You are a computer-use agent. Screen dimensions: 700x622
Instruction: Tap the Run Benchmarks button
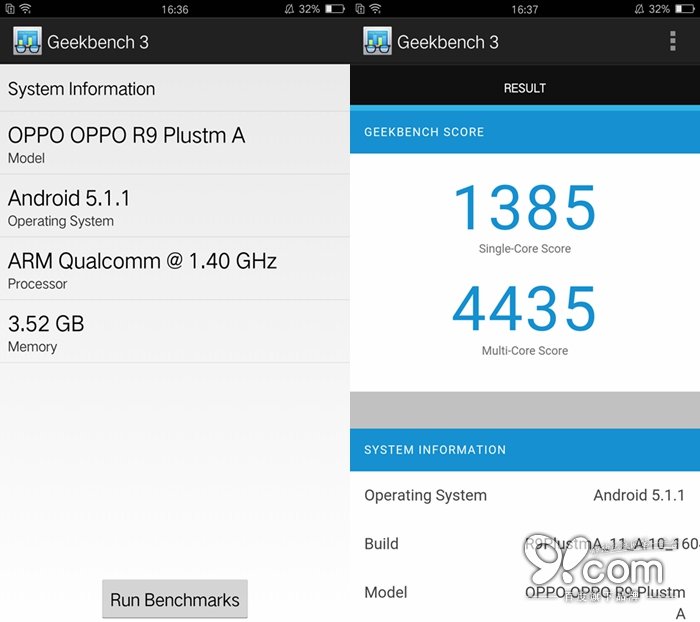175,599
